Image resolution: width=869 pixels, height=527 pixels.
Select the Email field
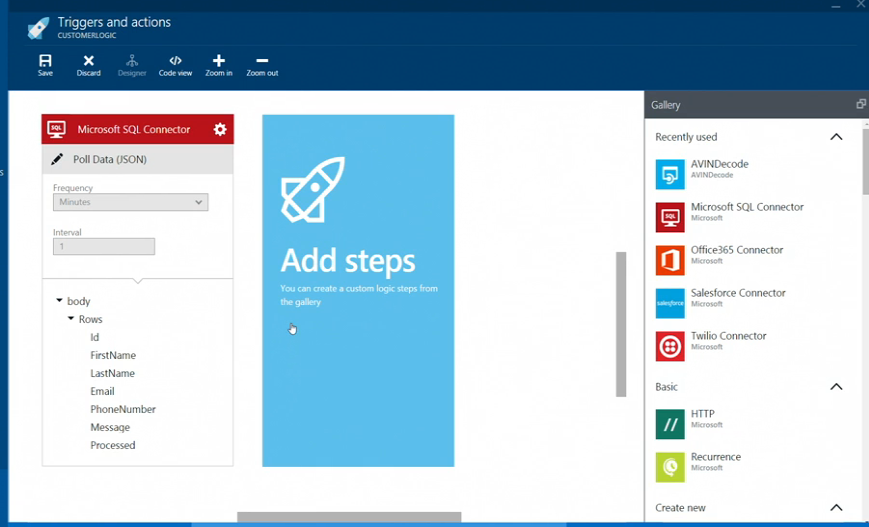(103, 391)
